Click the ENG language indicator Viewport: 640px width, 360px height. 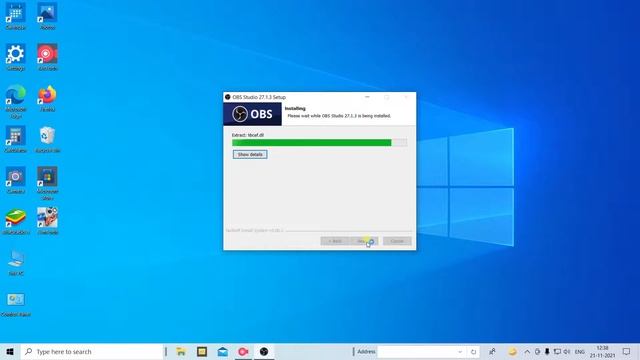(580, 351)
